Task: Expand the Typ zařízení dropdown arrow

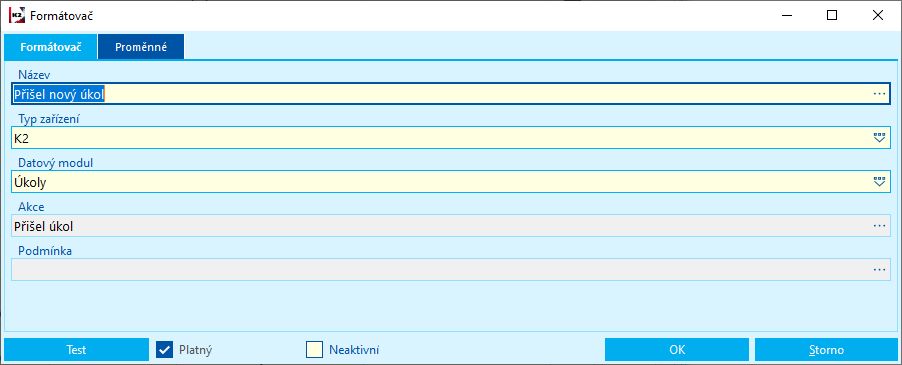Action: 878,137
